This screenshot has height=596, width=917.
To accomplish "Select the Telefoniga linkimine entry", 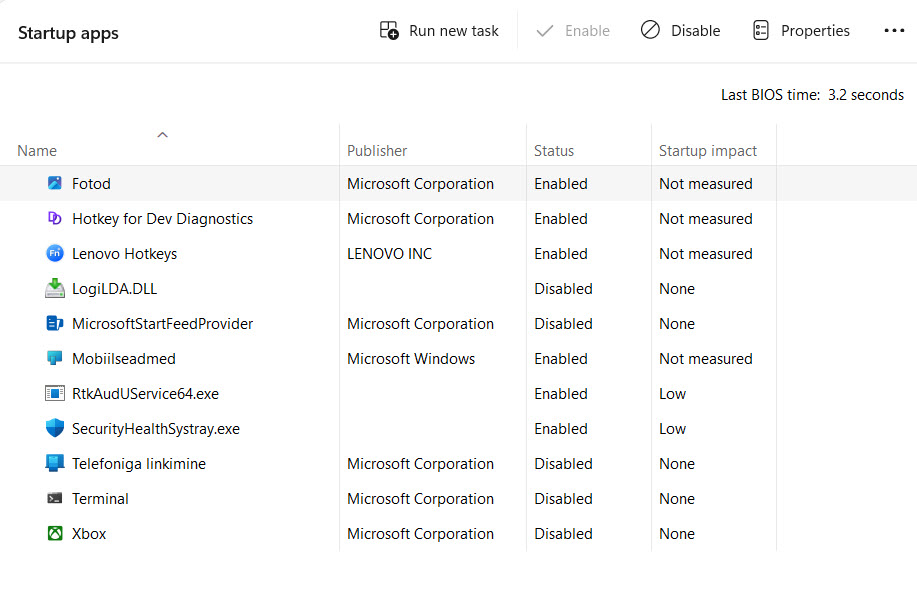I will point(139,464).
